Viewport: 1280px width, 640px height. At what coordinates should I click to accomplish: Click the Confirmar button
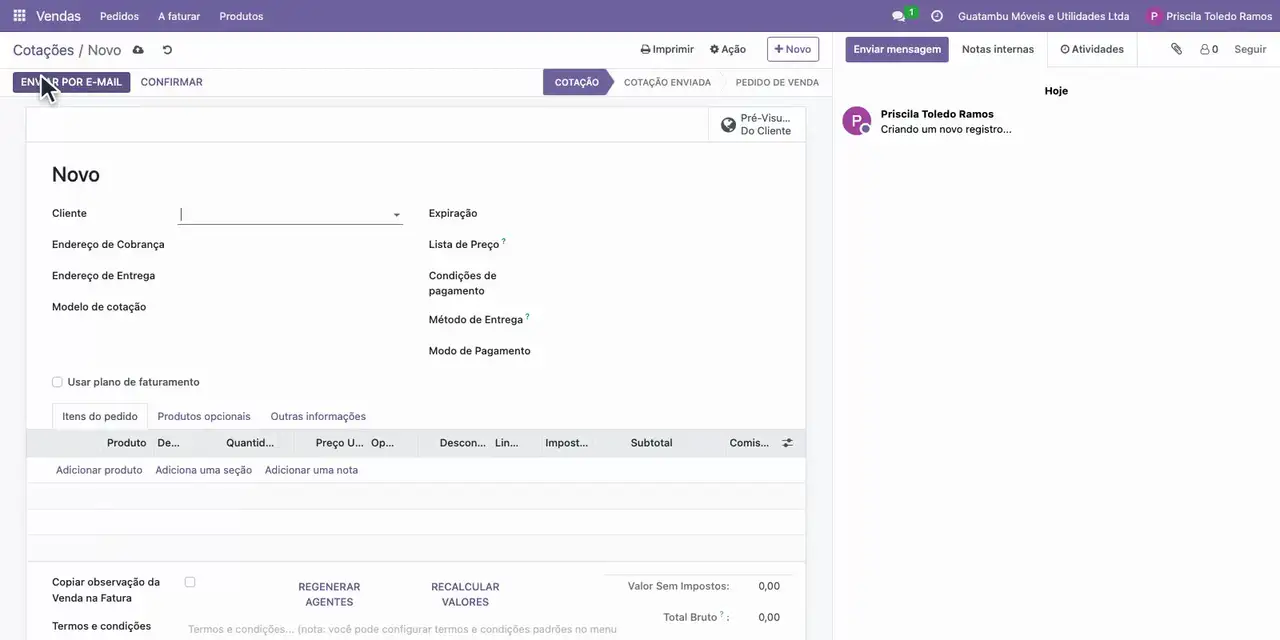172,82
